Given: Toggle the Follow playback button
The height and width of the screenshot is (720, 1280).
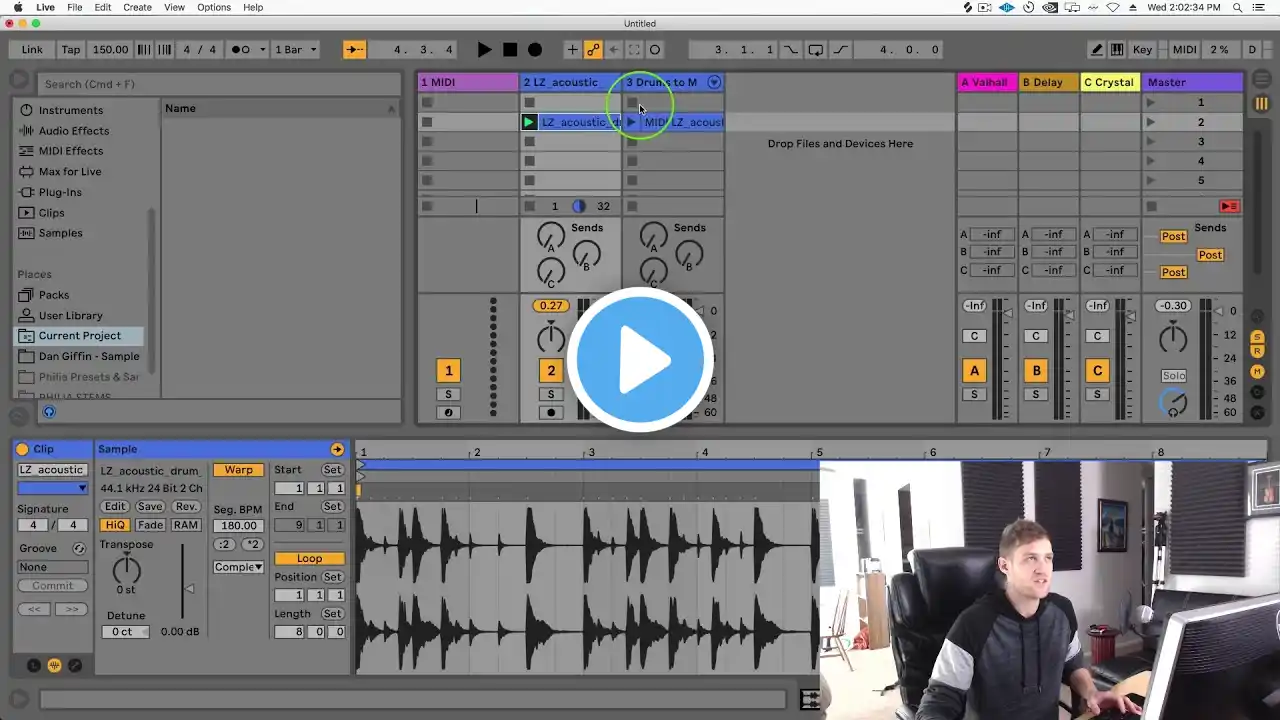Looking at the screenshot, I should pyautogui.click(x=354, y=50).
